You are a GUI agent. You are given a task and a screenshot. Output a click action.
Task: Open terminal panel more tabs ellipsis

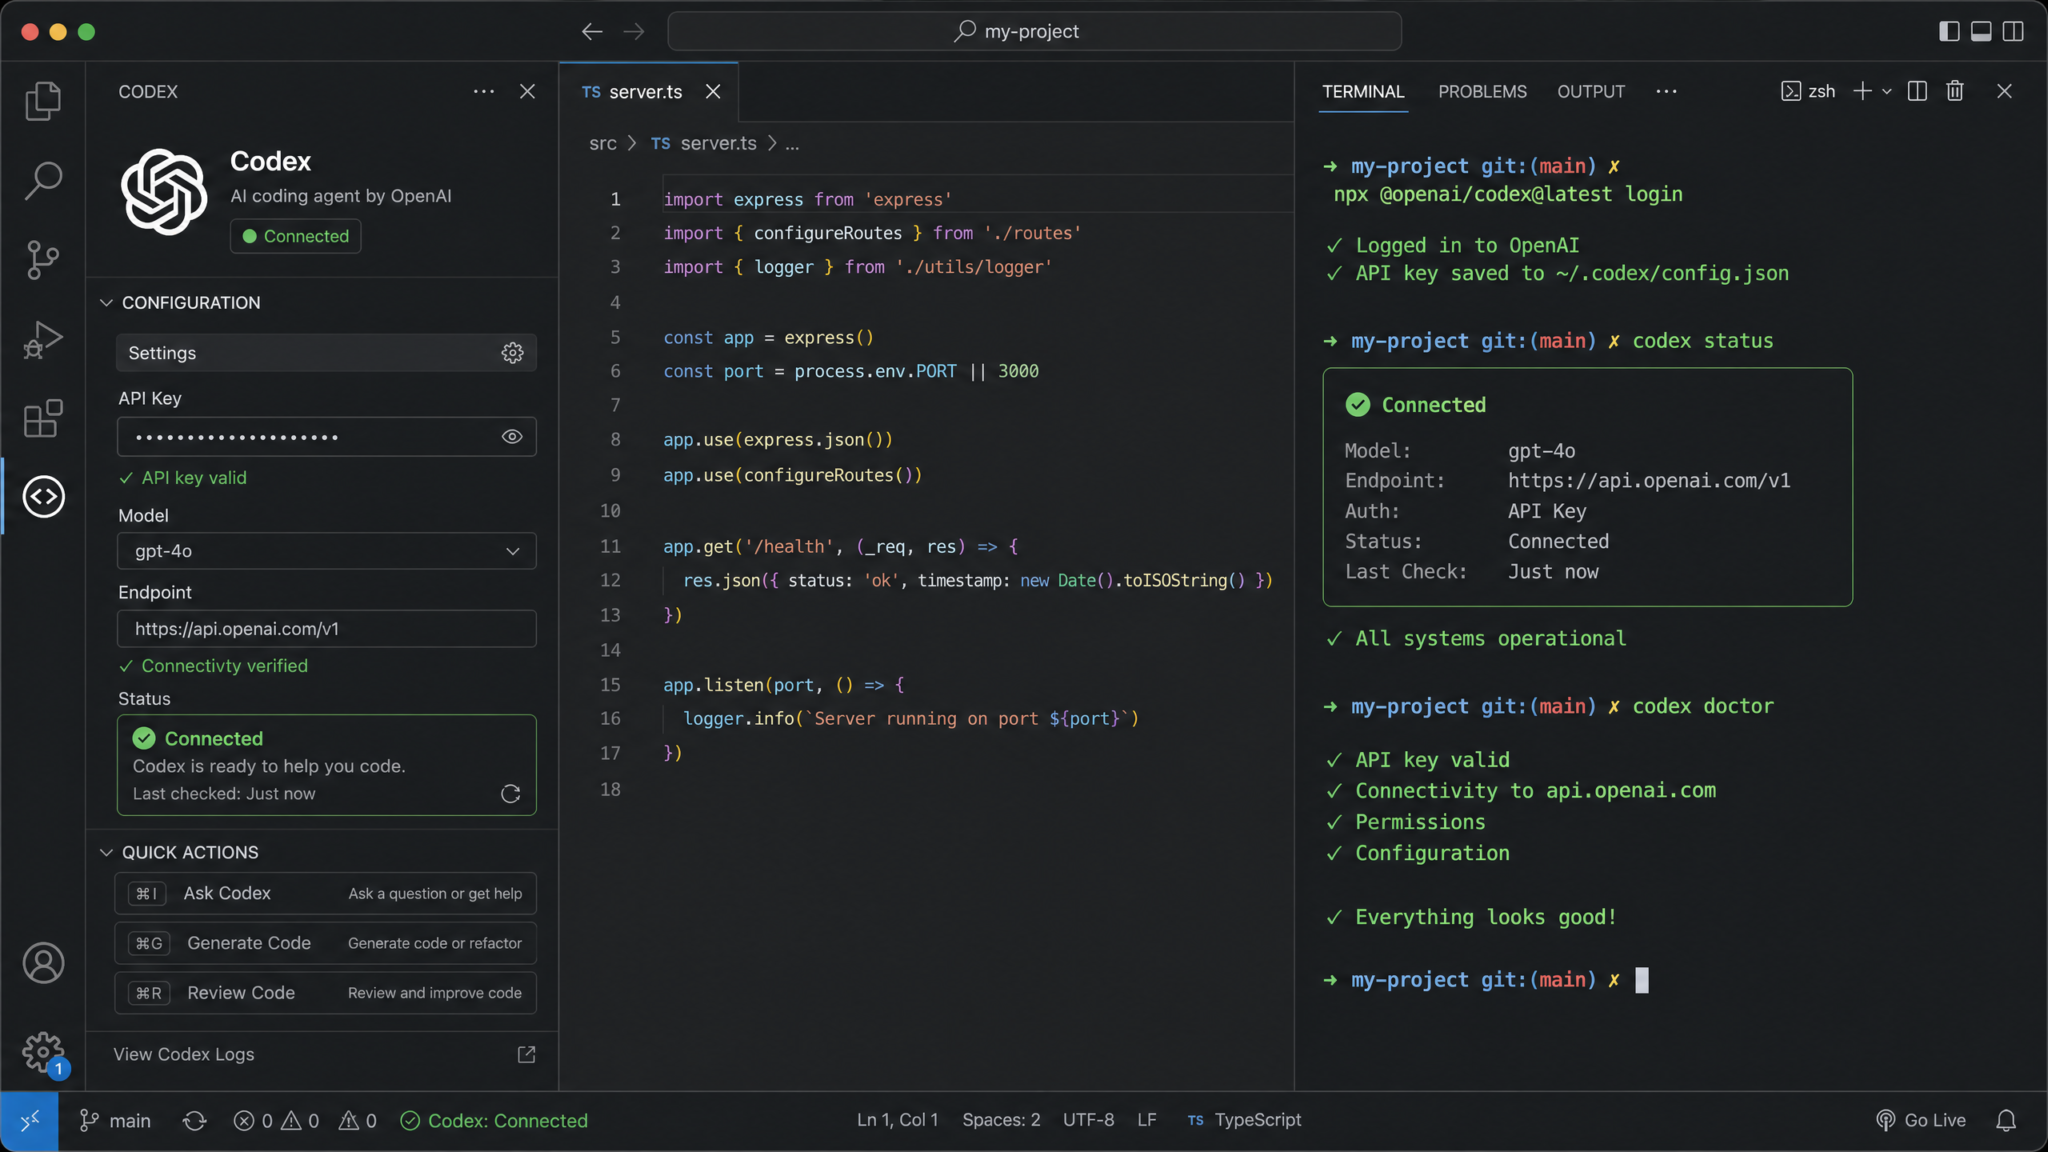1666,91
